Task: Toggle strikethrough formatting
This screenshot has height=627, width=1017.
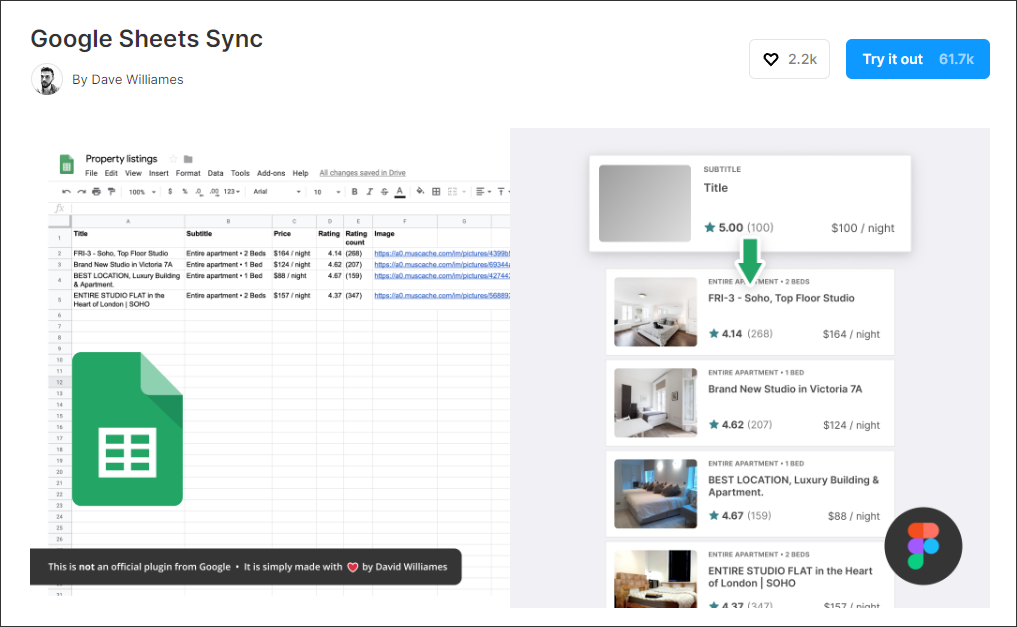Action: point(385,192)
